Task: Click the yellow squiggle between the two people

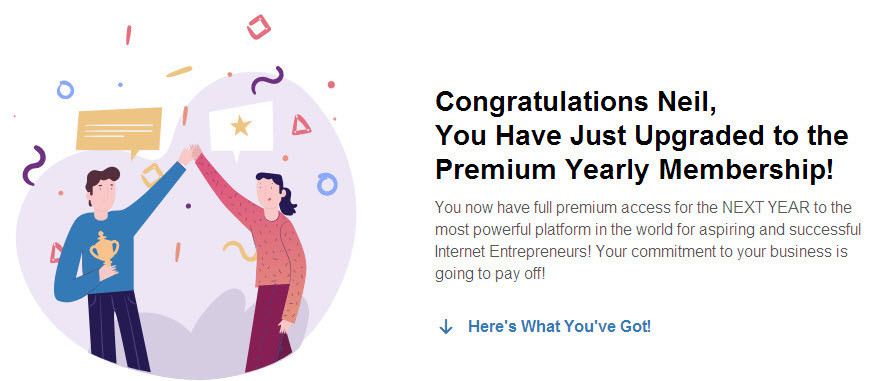Action: pyautogui.click(x=239, y=250)
